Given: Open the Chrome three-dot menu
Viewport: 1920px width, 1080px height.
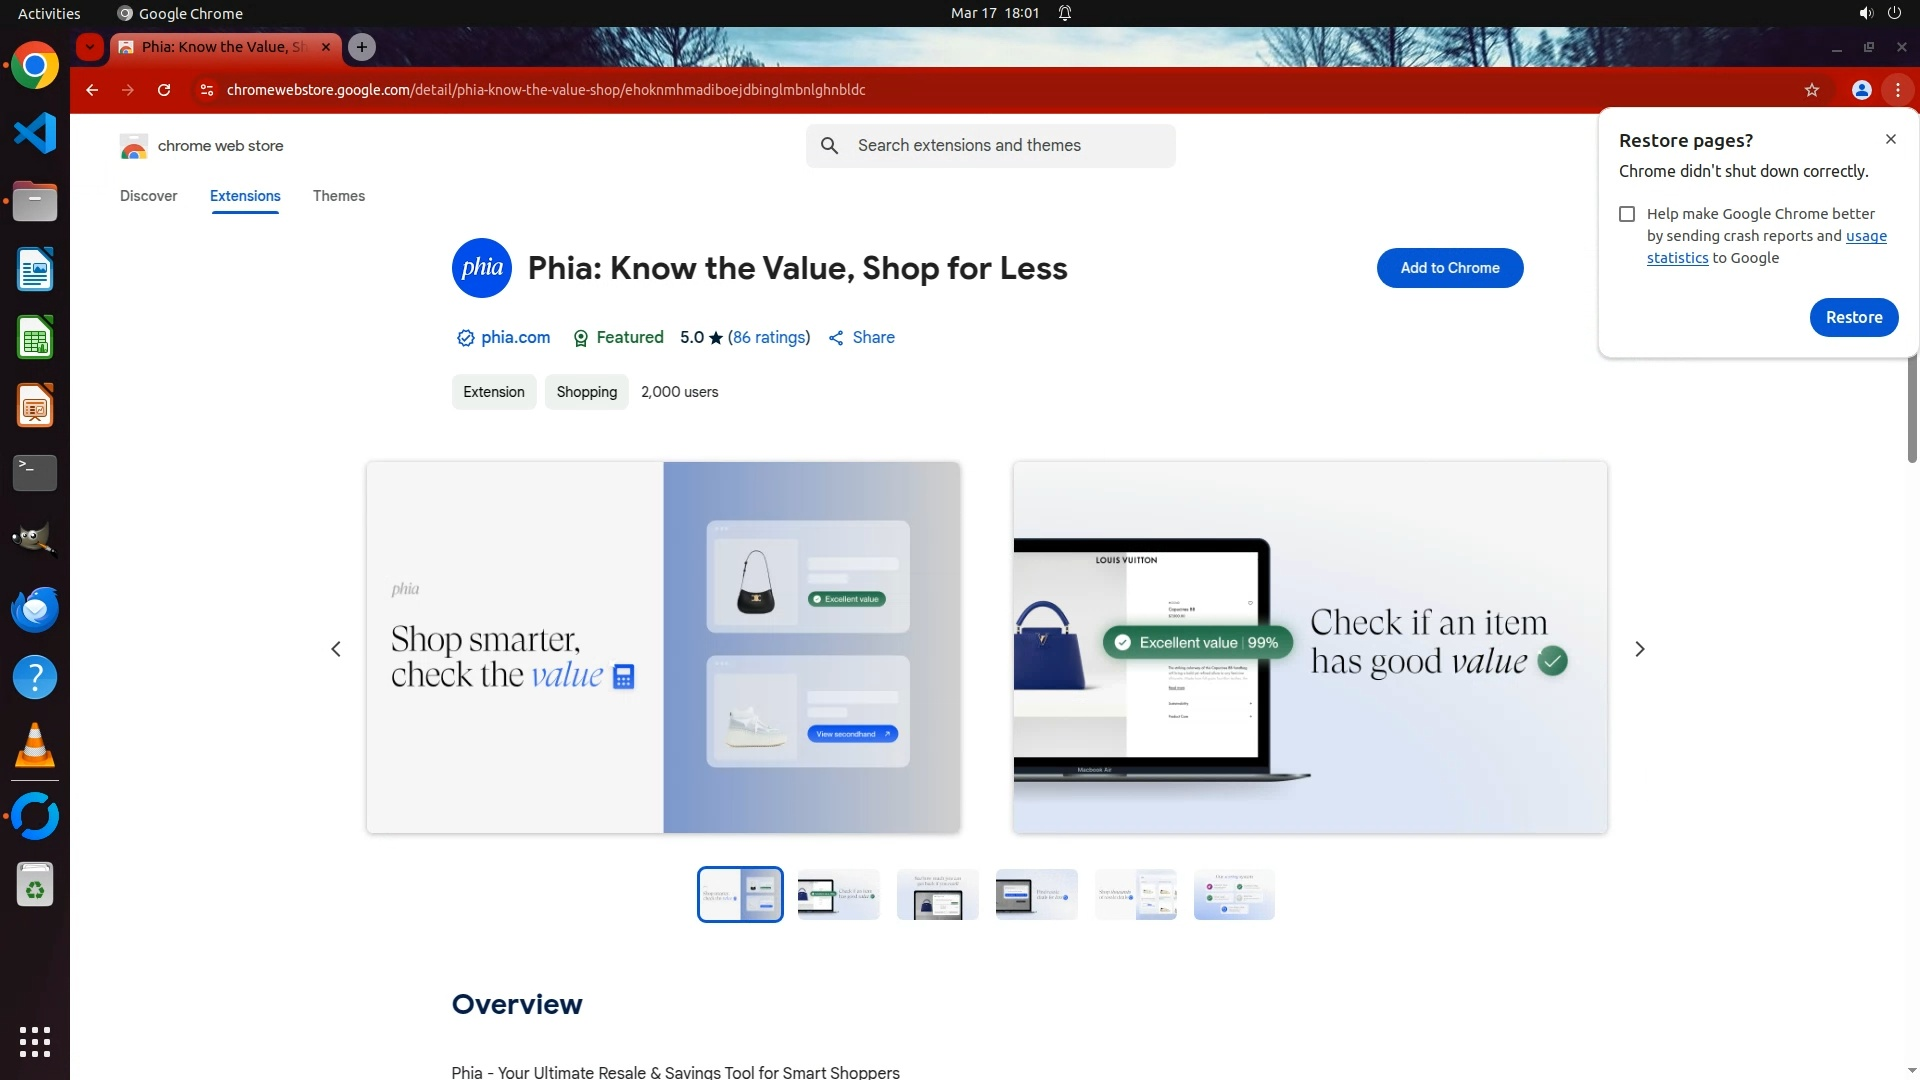Looking at the screenshot, I should 1897,90.
